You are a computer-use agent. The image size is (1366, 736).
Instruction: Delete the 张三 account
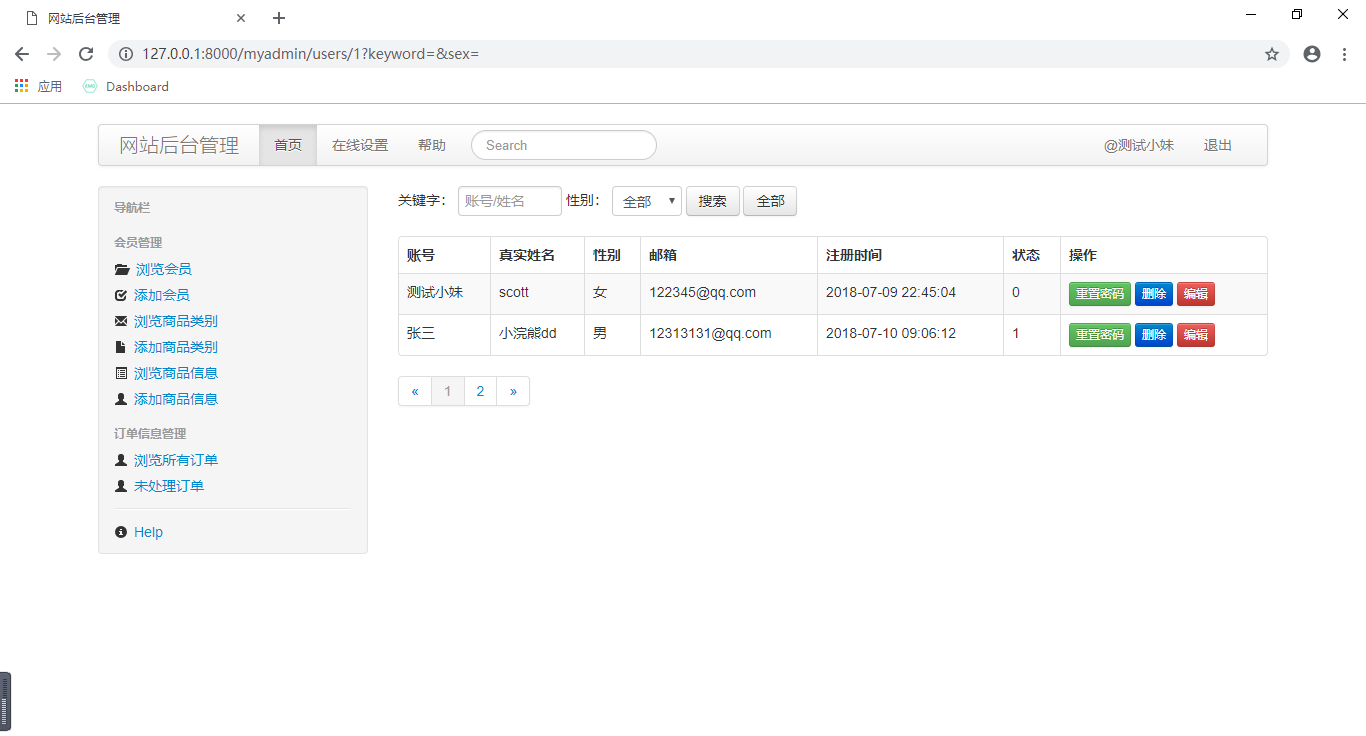click(1154, 335)
